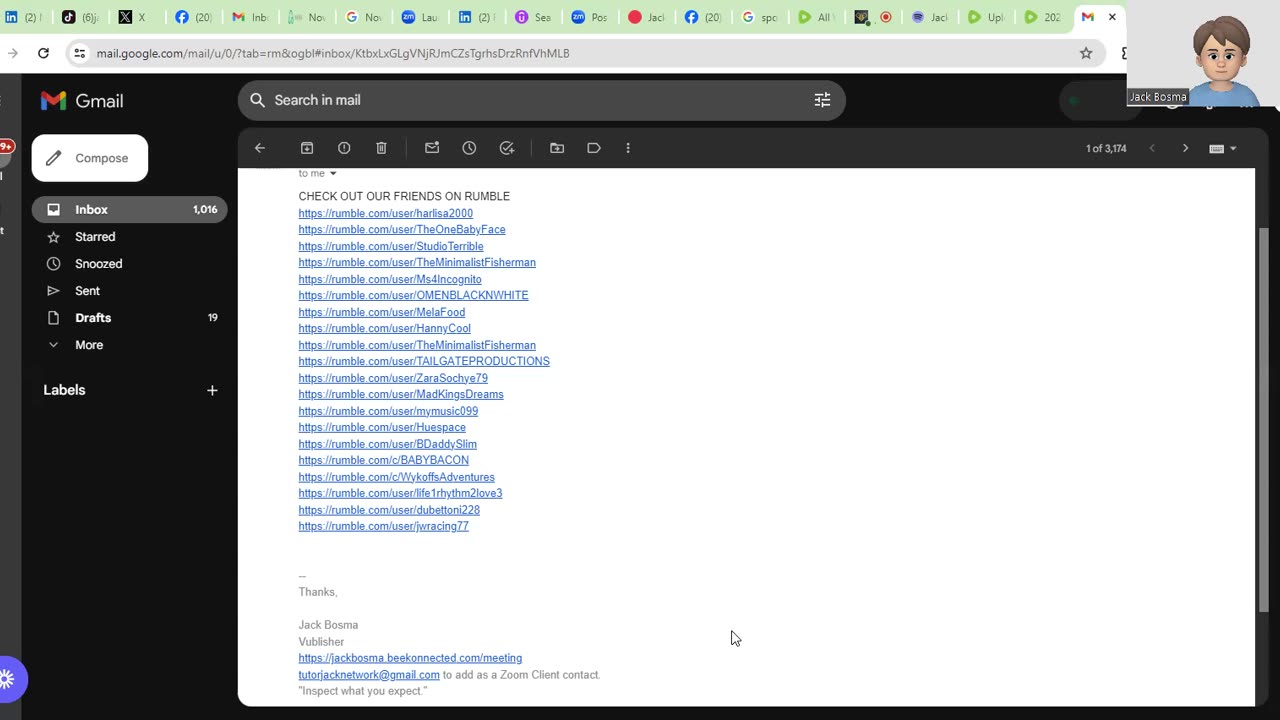The width and height of the screenshot is (1280, 720).
Task: Open the mymusic099 Rumble link
Action: (388, 411)
